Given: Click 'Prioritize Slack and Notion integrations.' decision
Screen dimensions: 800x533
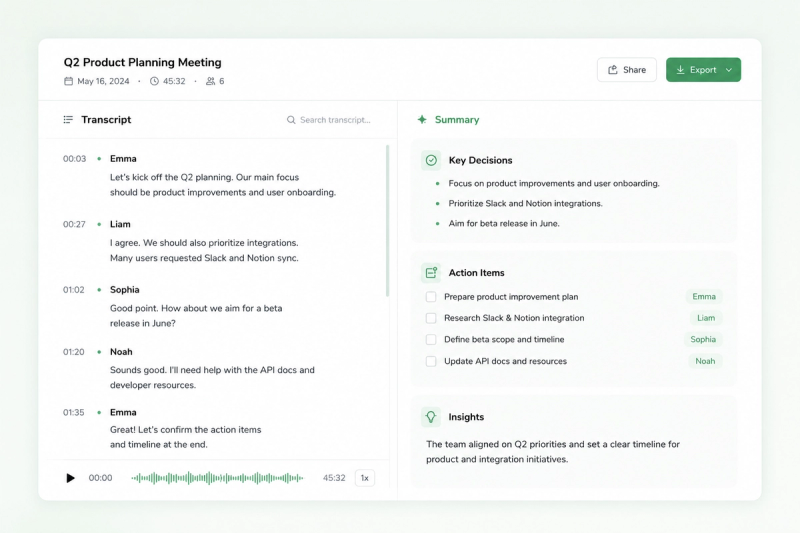Looking at the screenshot, I should [525, 203].
